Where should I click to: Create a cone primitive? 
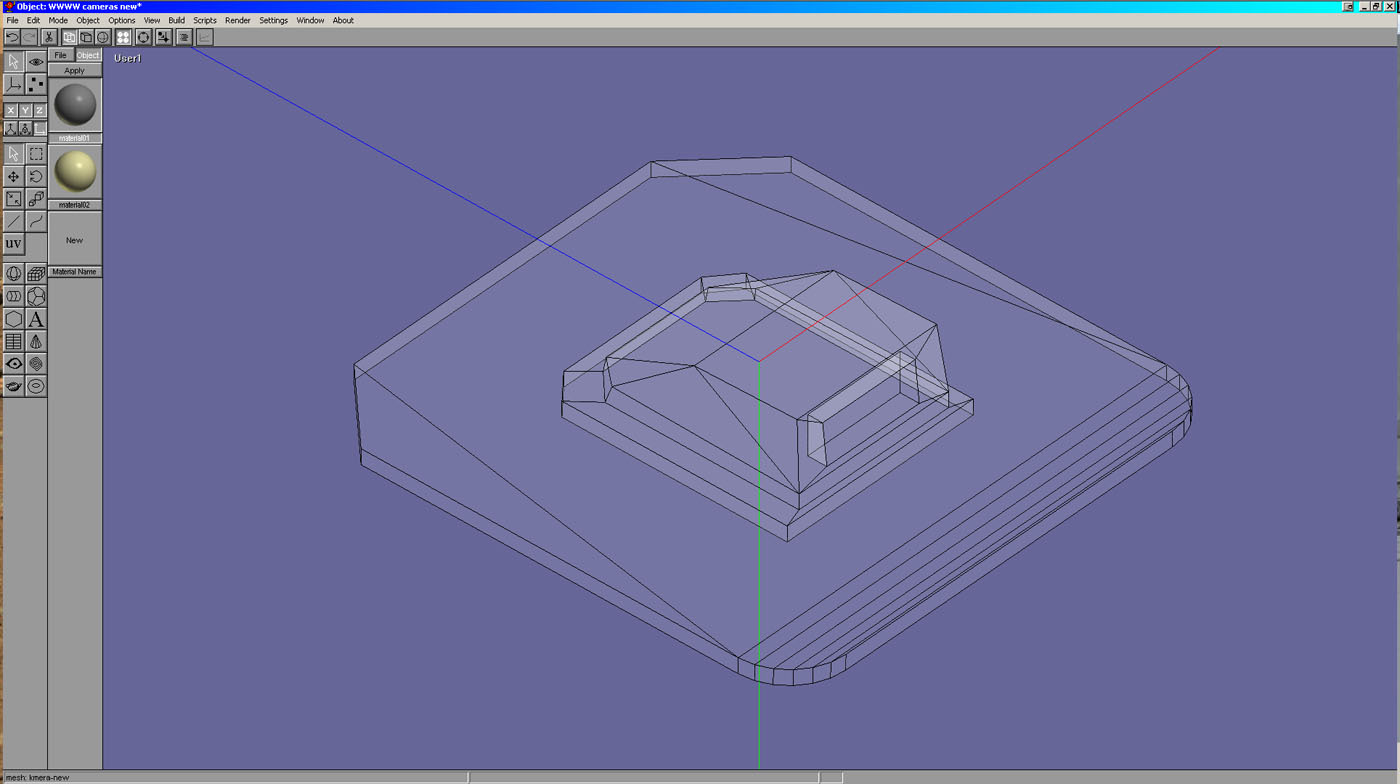36,342
